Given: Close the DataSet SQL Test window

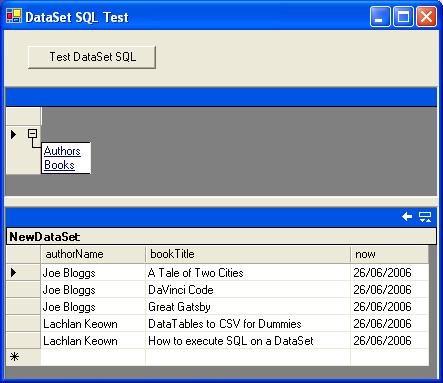Looking at the screenshot, I should 426,16.
